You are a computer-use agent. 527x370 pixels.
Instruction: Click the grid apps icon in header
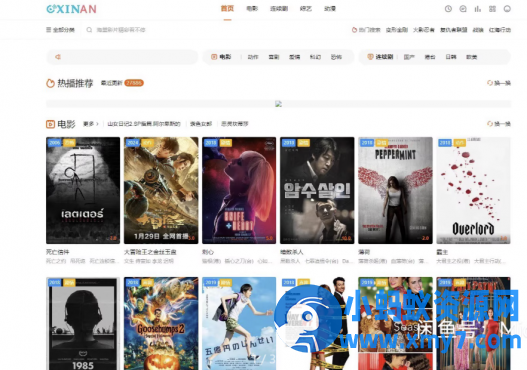[x=492, y=9]
